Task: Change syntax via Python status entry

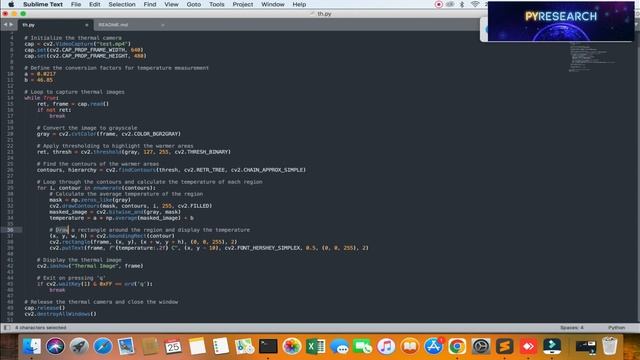Action: [616, 327]
